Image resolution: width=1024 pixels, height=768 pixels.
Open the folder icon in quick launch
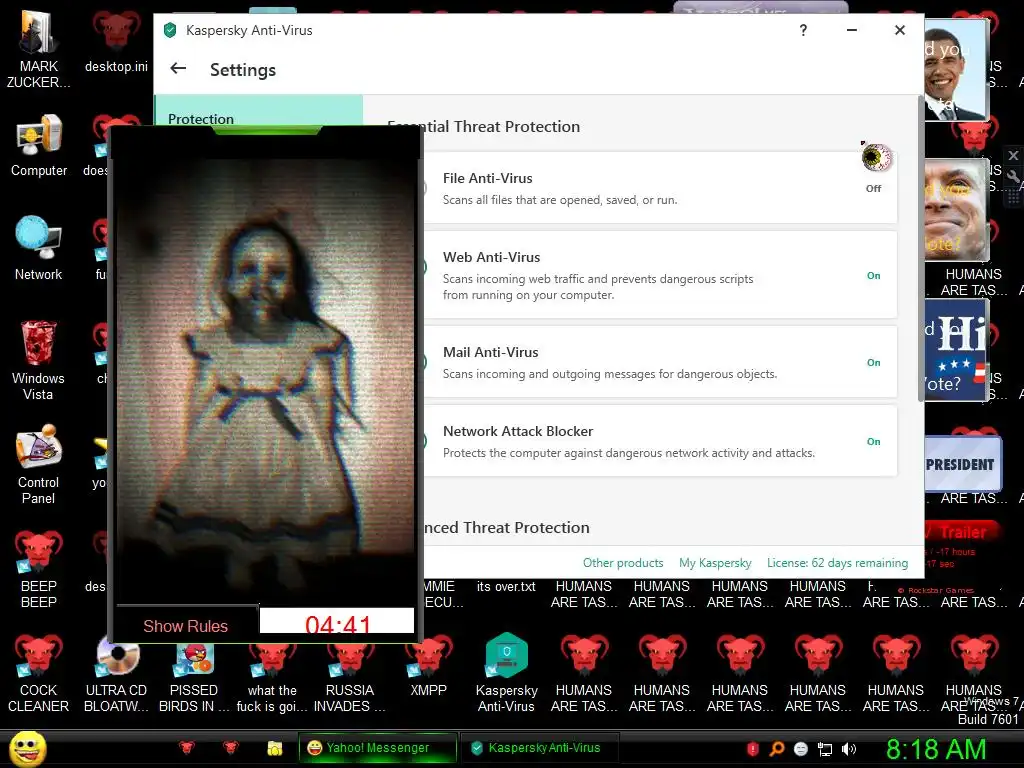coord(275,748)
